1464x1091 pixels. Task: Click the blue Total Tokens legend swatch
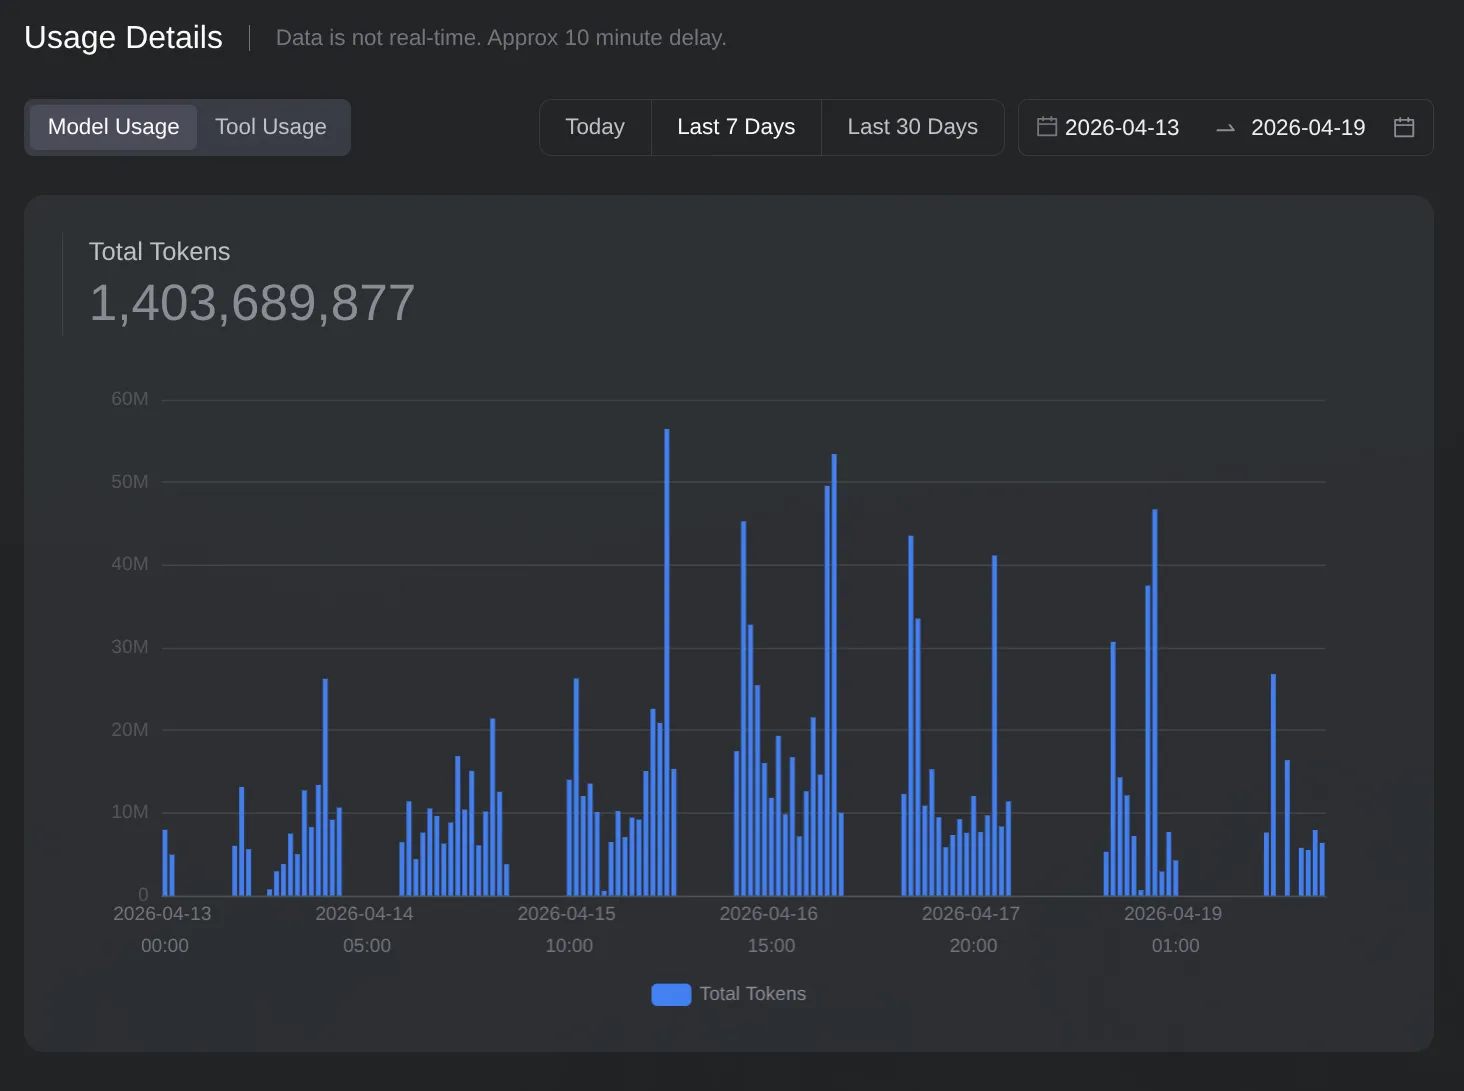point(670,994)
